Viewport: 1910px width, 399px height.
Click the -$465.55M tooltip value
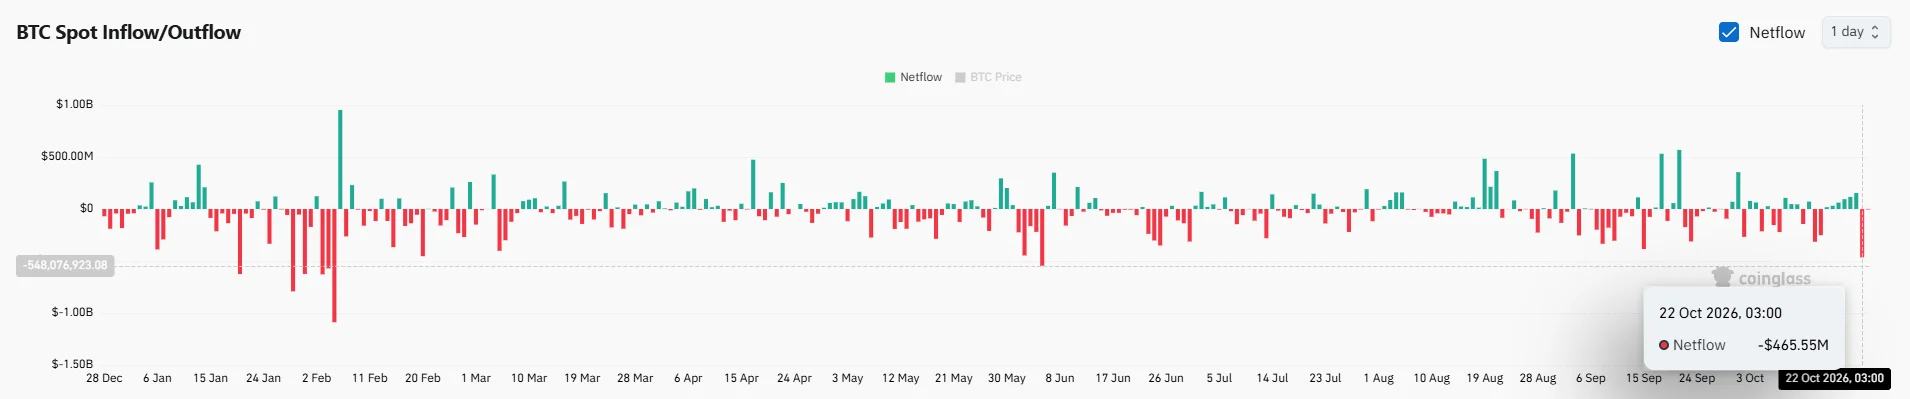click(1793, 345)
